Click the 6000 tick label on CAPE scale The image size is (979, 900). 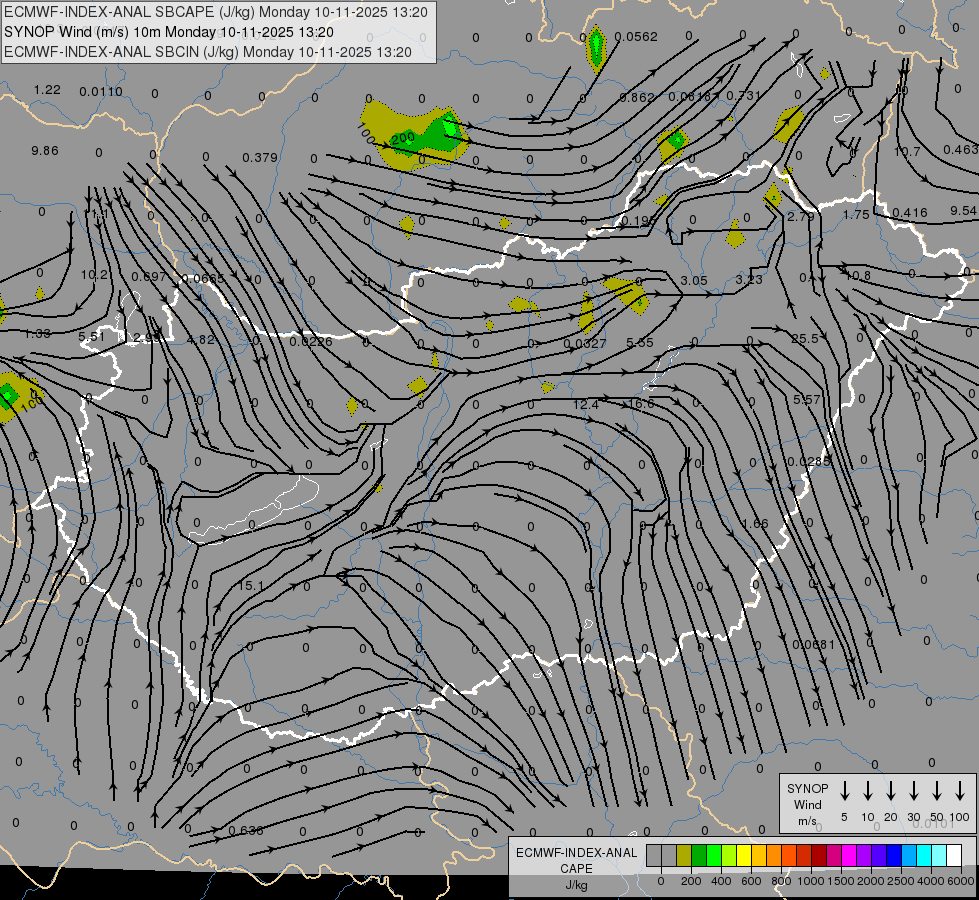pyautogui.click(x=961, y=881)
